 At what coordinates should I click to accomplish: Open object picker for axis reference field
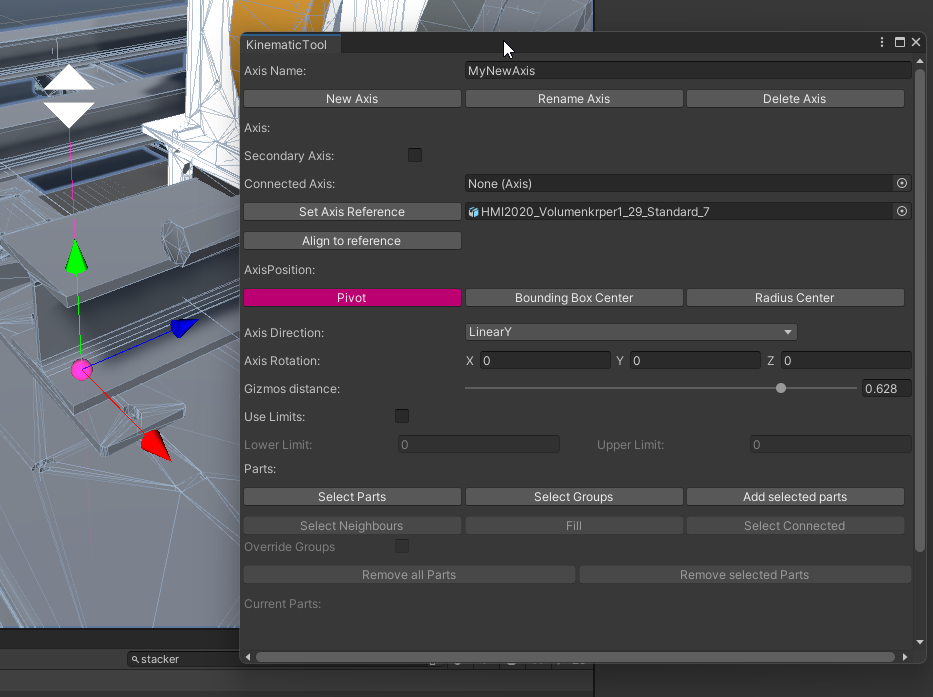click(x=901, y=212)
